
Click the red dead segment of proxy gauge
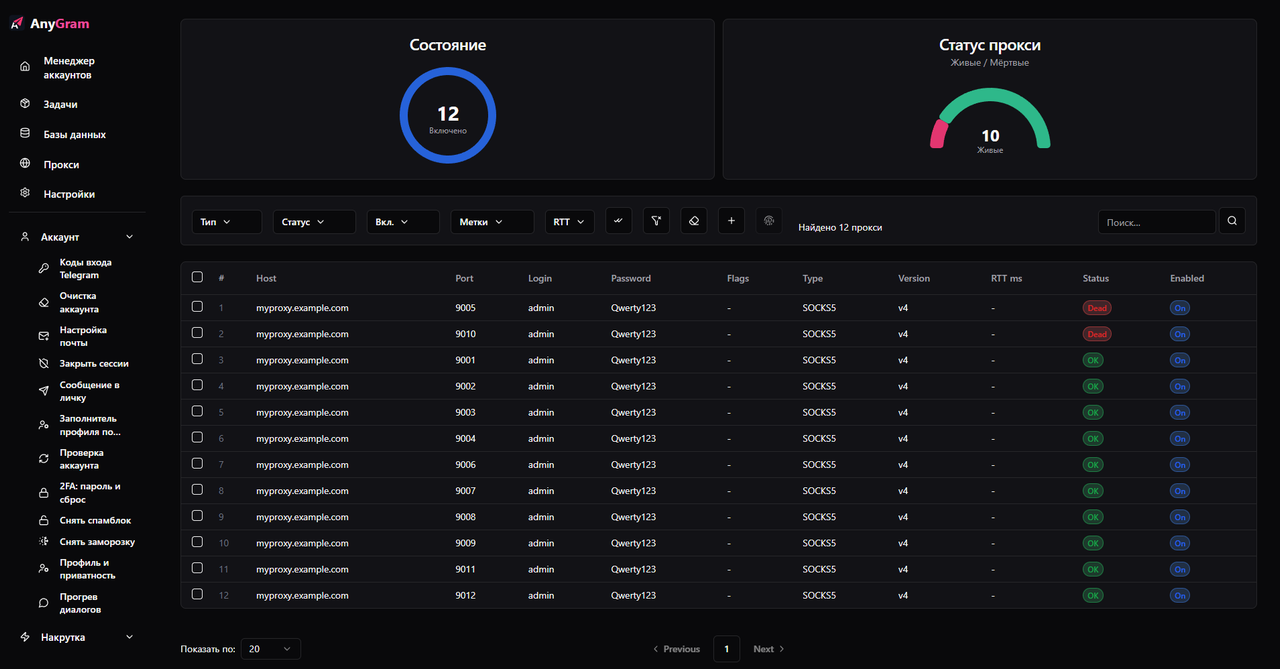click(938, 134)
